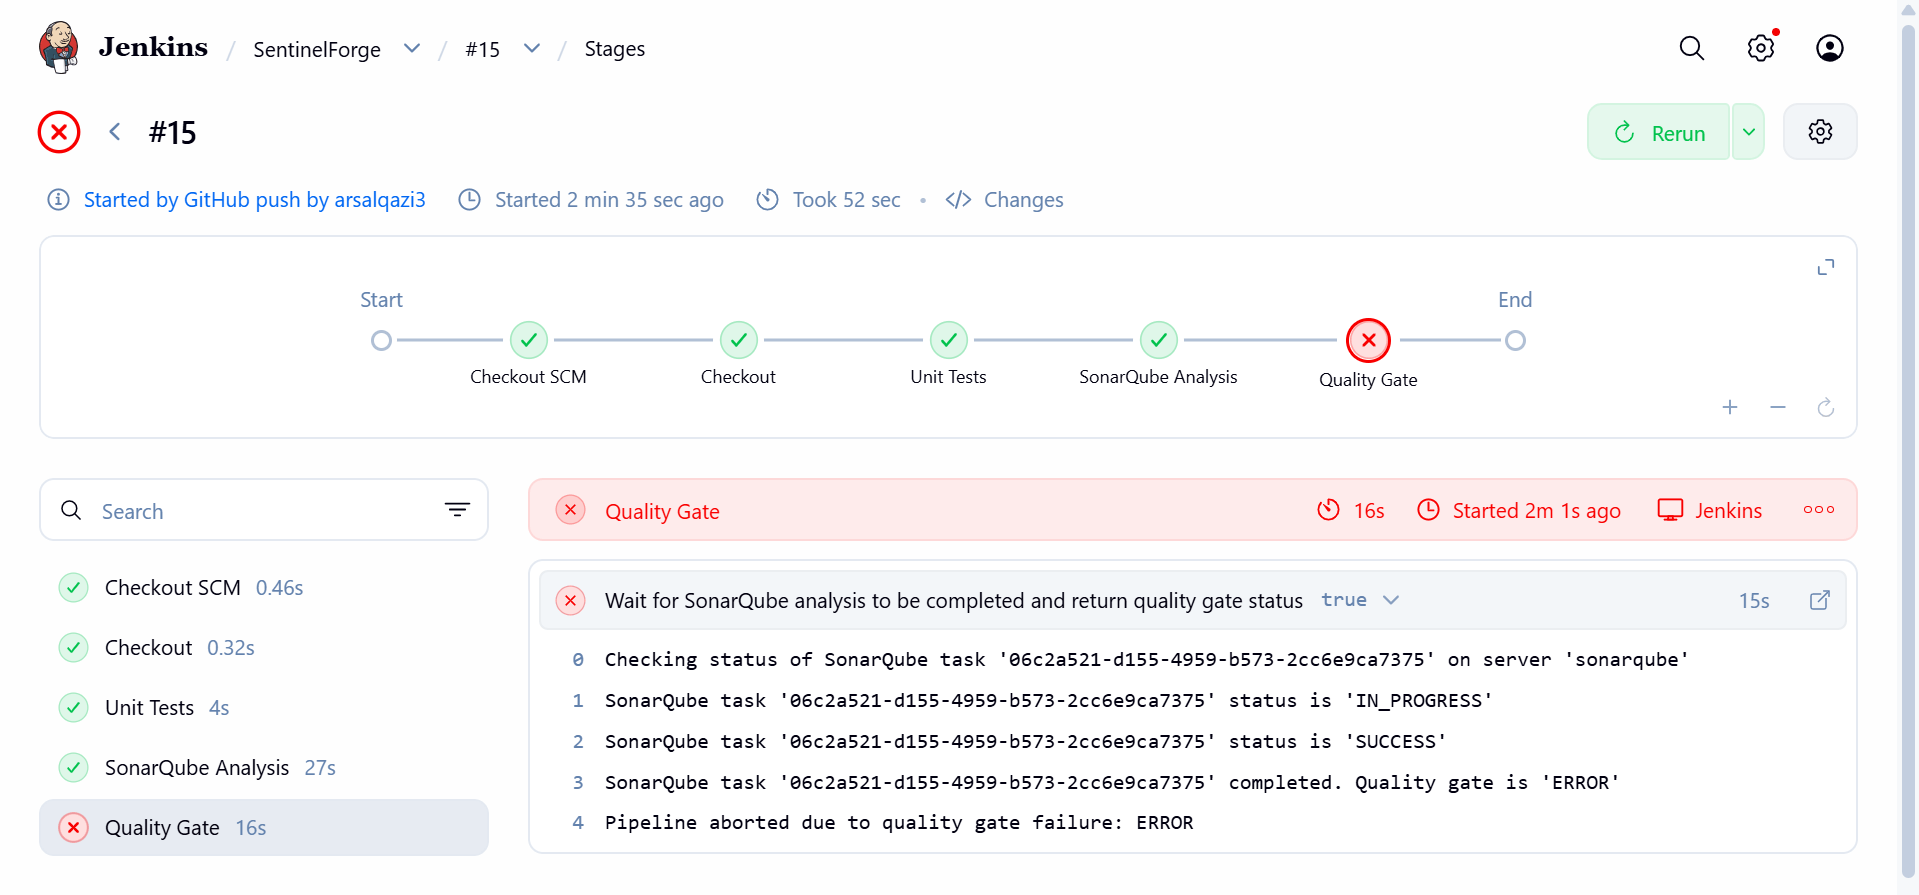This screenshot has width=1919, height=895.
Task: Select Unit Tests node in graph
Action: click(949, 340)
